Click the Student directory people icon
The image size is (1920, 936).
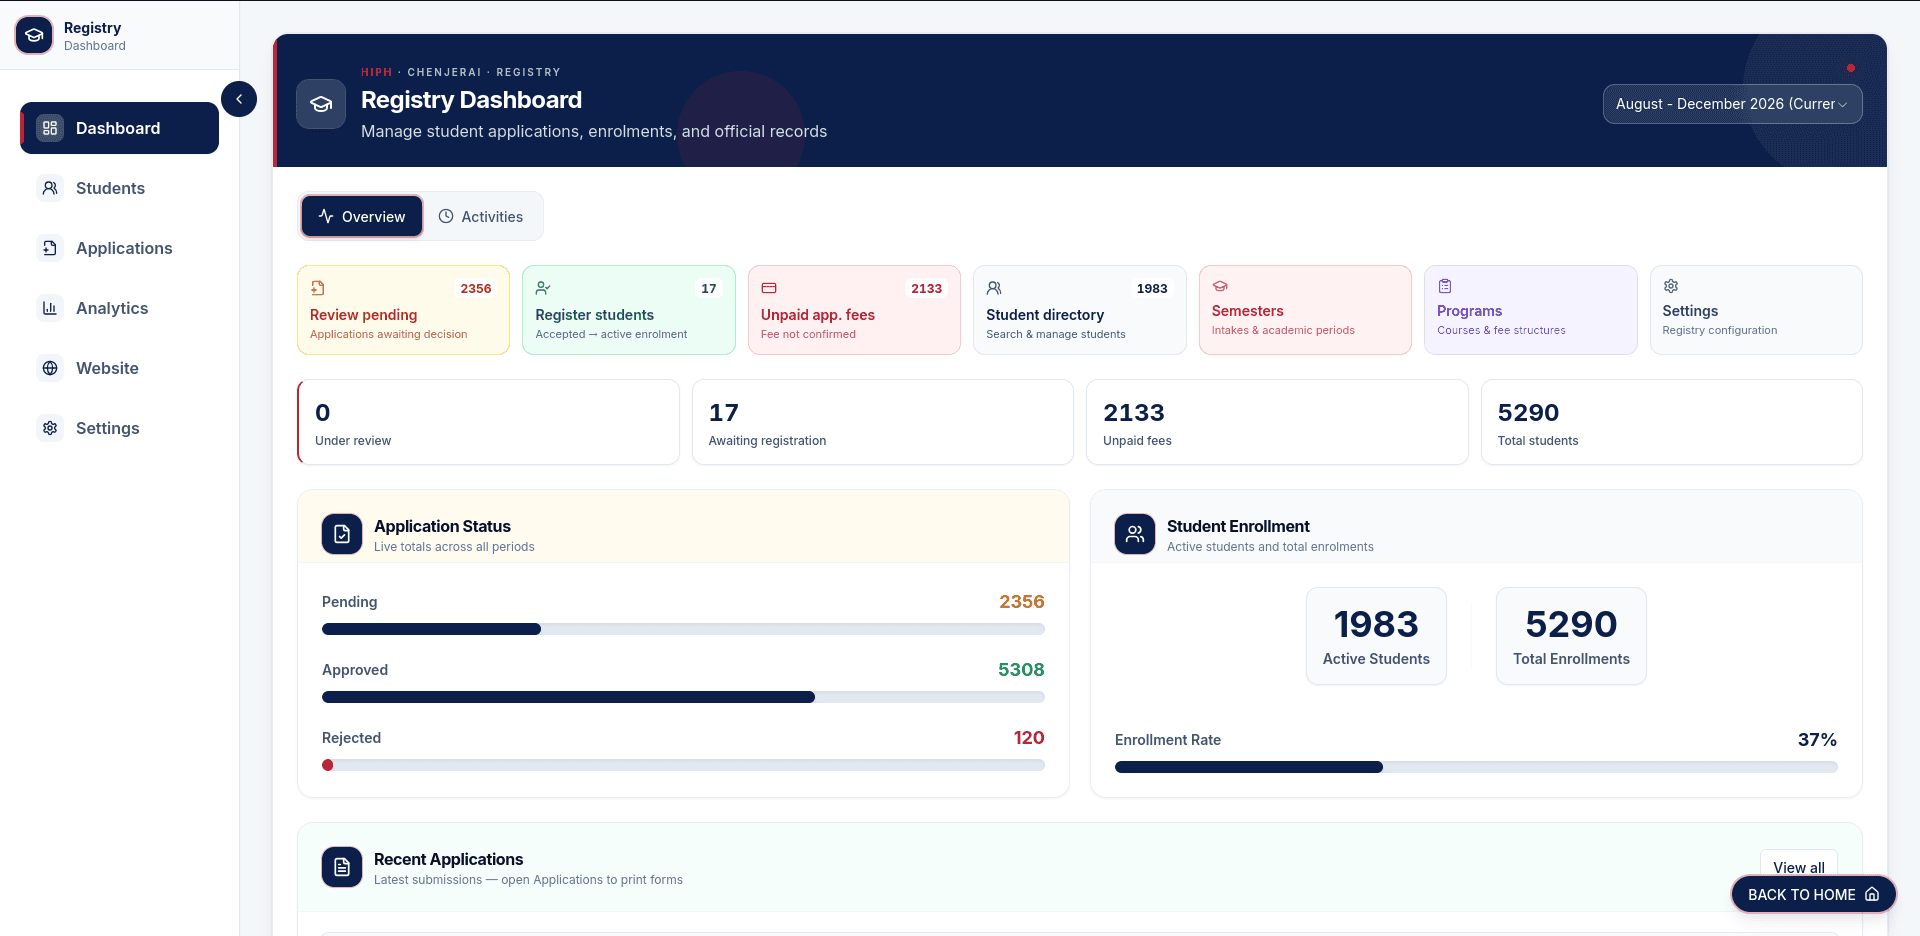pos(994,288)
